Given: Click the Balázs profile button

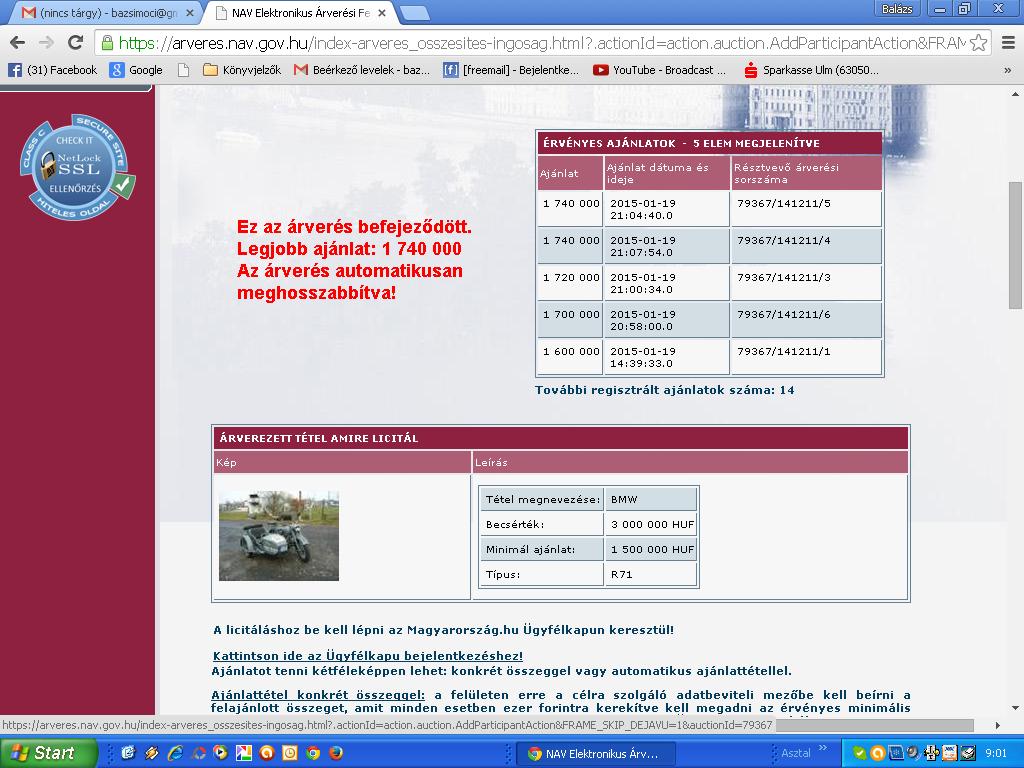Looking at the screenshot, I should click(x=895, y=9).
